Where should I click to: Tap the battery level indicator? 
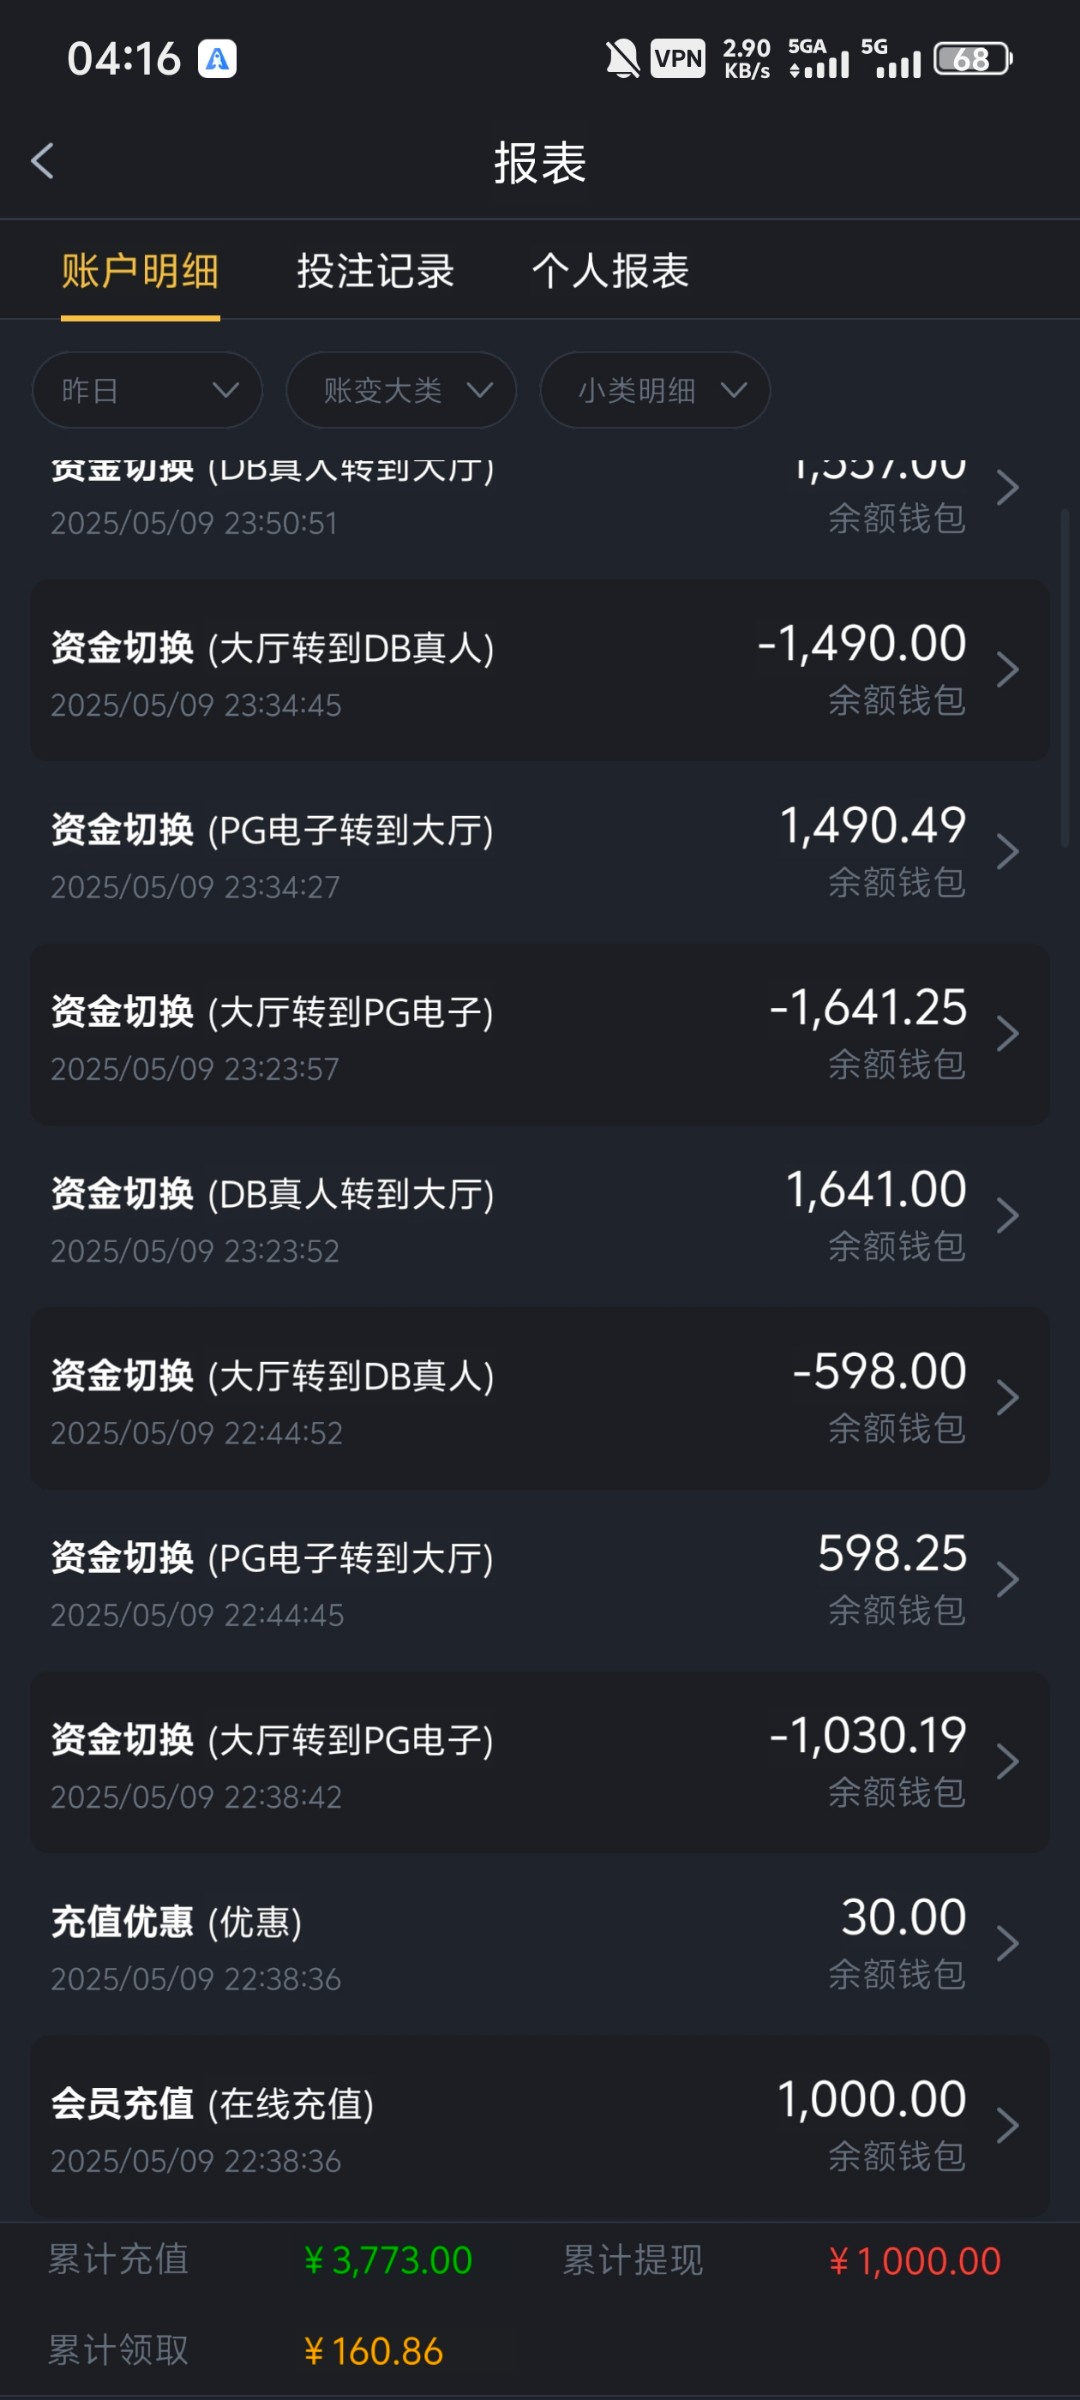click(x=972, y=59)
